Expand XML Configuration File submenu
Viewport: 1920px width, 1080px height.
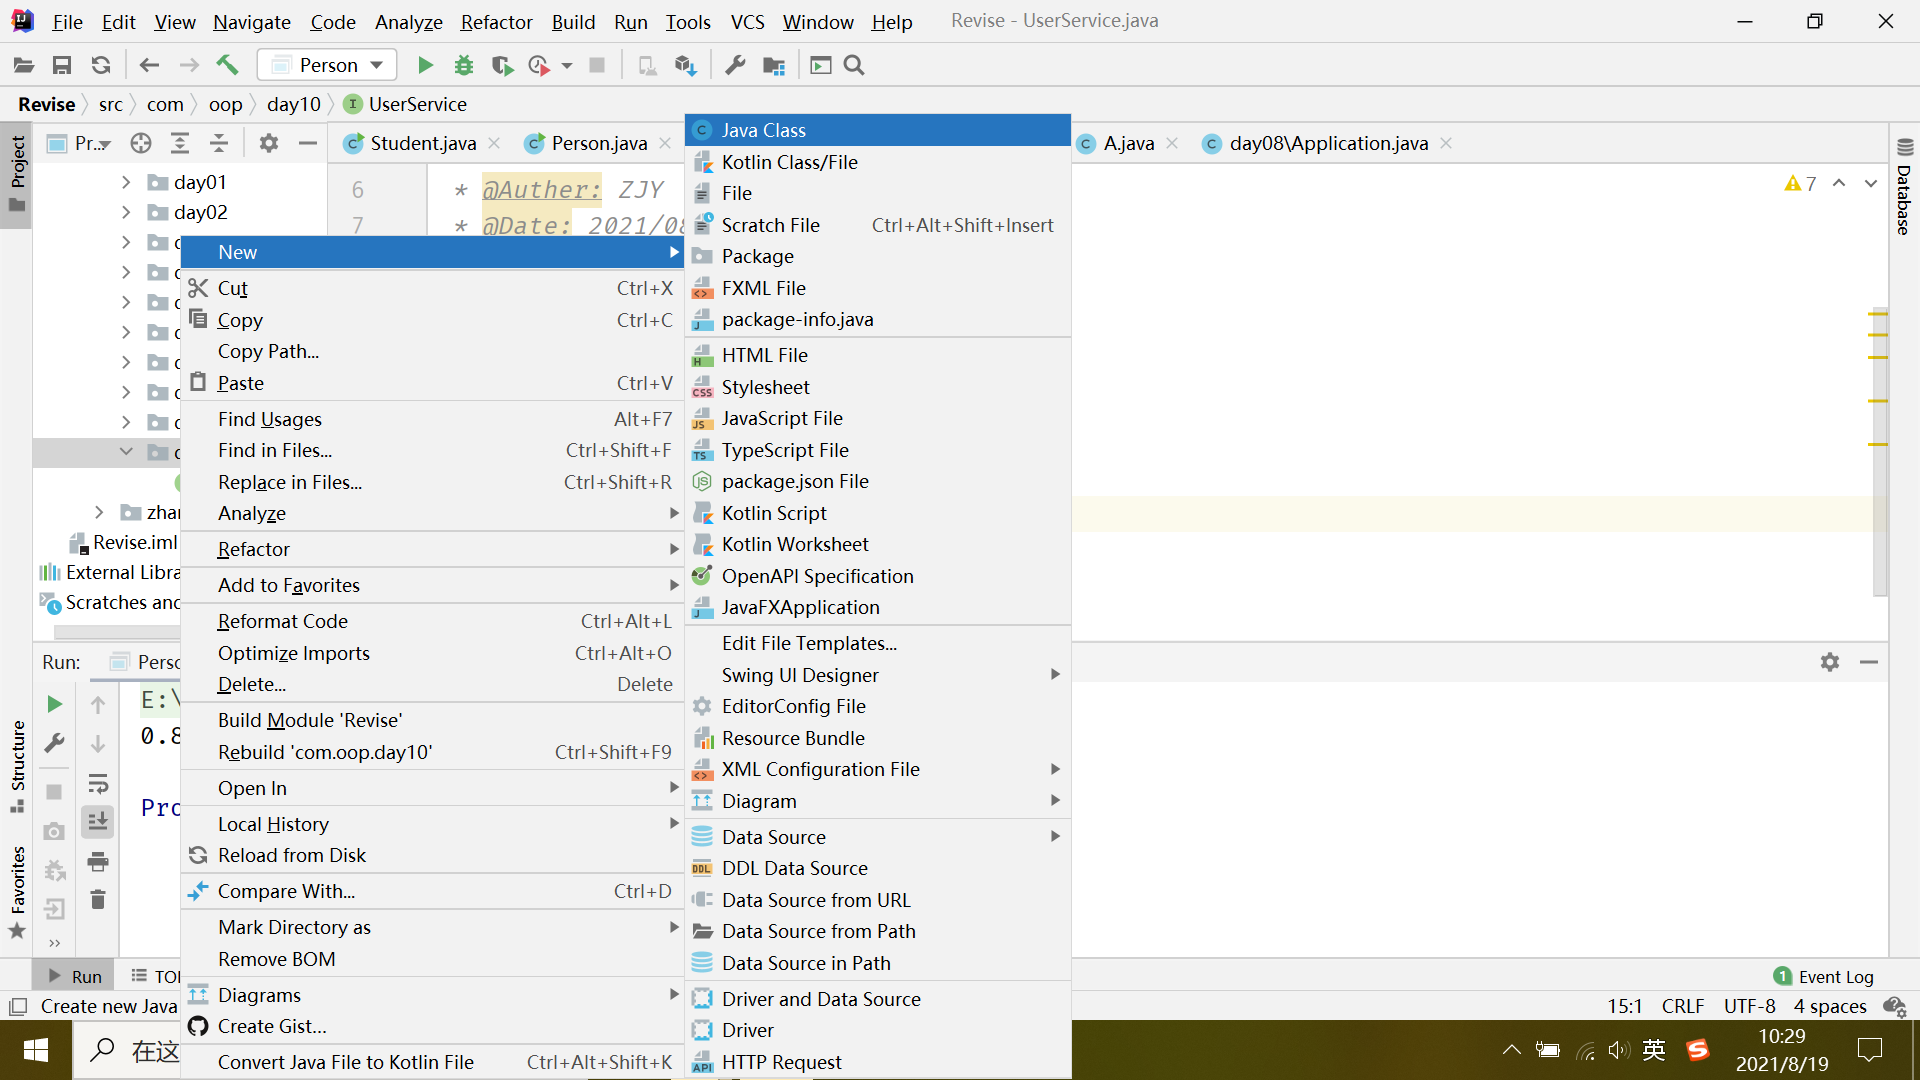[x=878, y=769]
